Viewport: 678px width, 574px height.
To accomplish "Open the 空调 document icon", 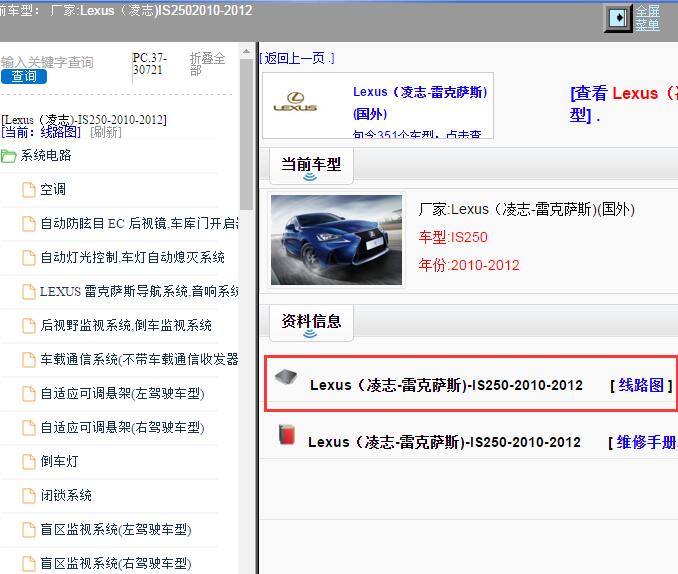I will click(29, 189).
